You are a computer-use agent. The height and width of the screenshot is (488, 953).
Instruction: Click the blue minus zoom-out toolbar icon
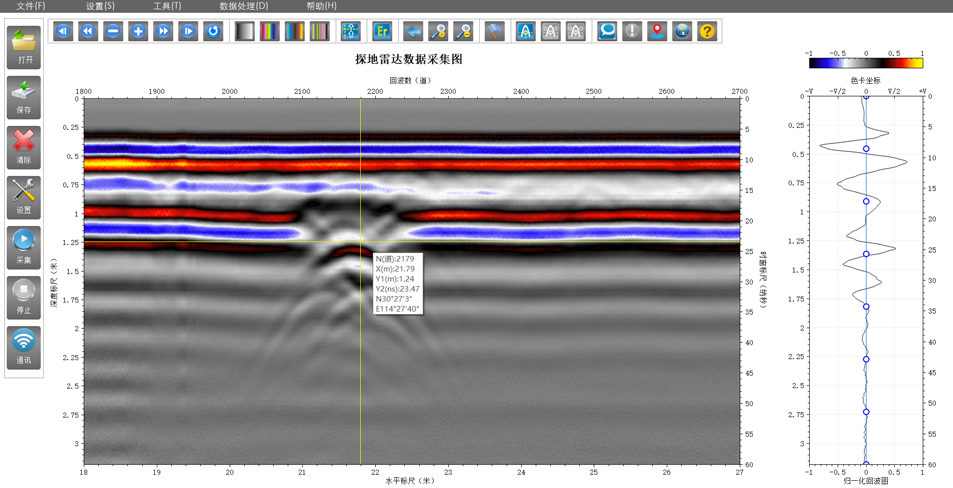113,32
